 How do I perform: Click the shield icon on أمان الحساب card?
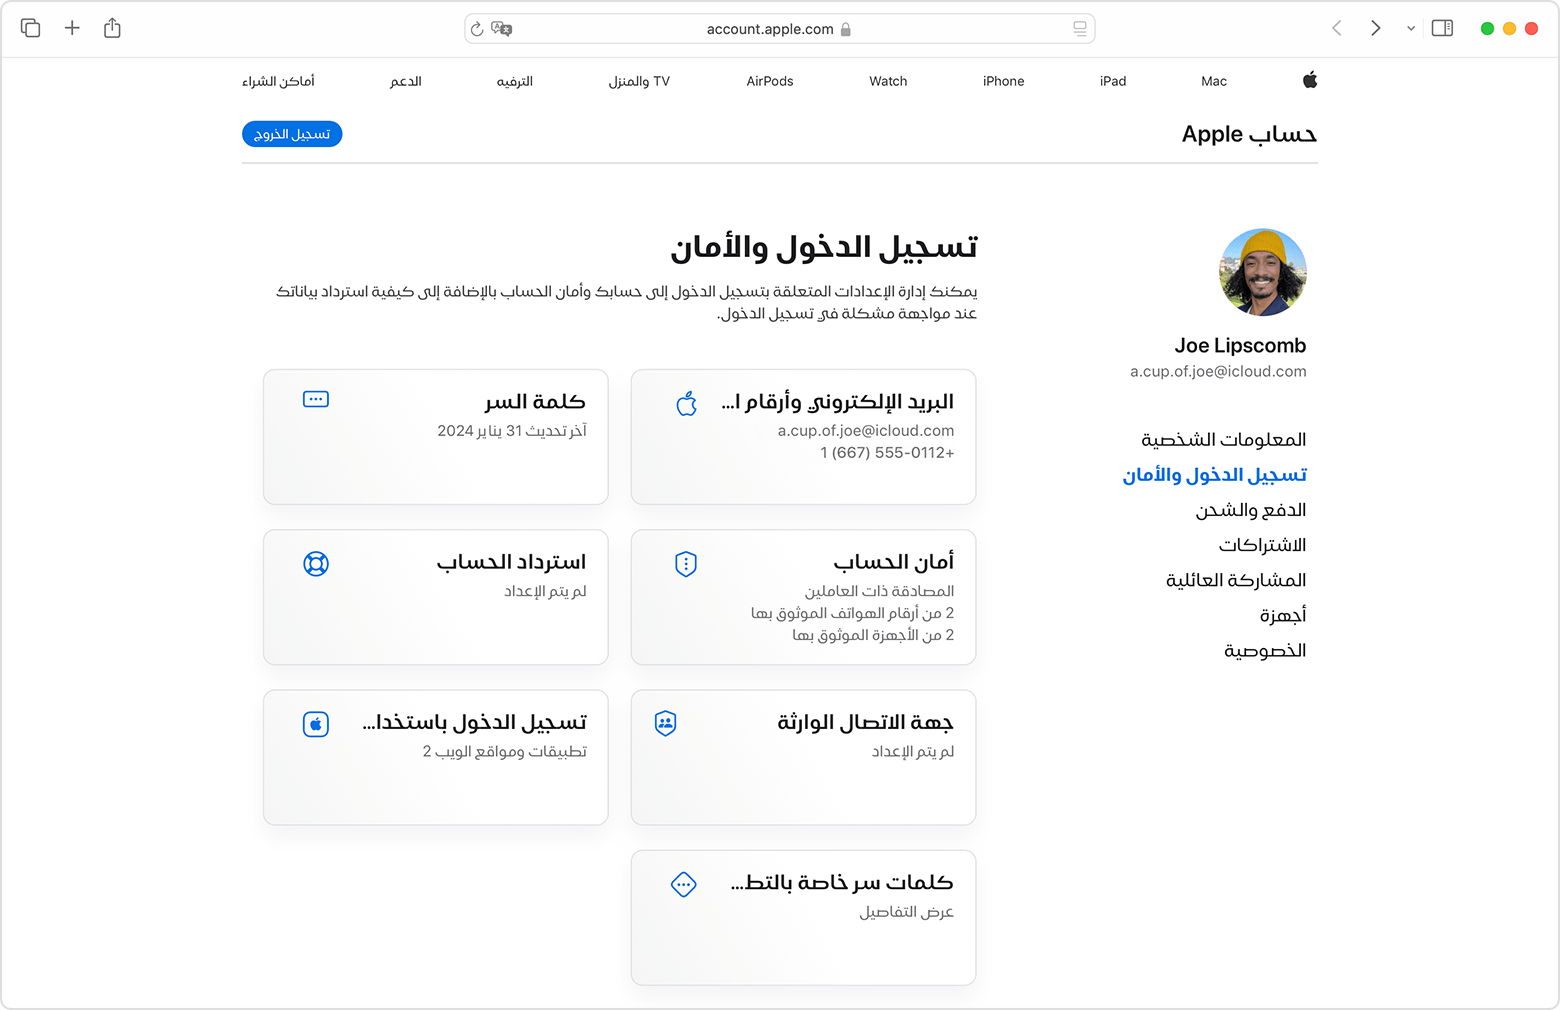(x=686, y=564)
